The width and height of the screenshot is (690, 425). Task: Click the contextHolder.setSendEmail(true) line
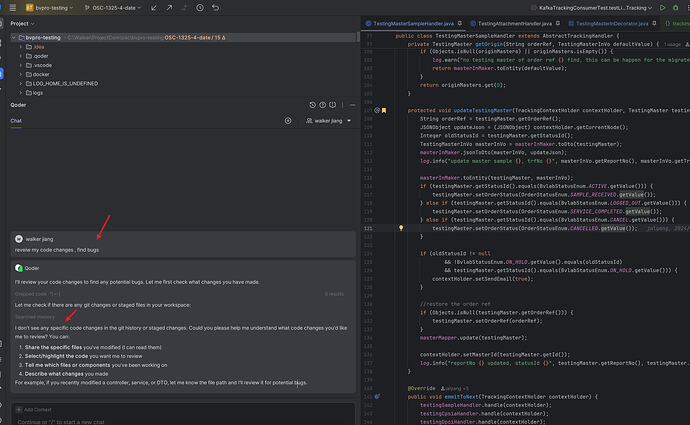482,279
